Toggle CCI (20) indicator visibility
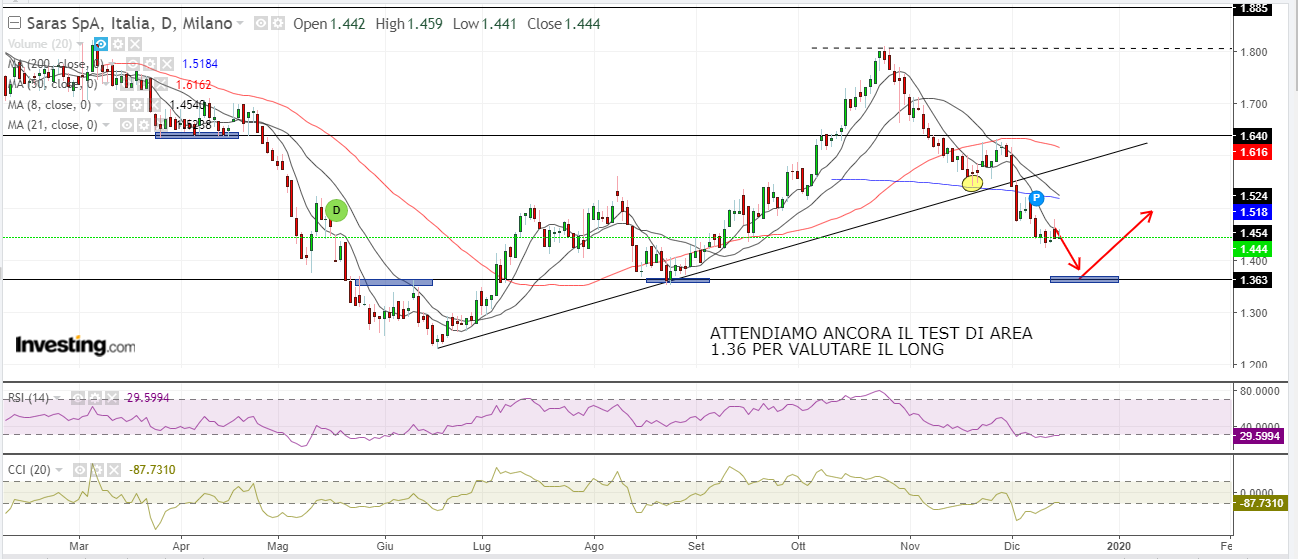 click(x=80, y=470)
